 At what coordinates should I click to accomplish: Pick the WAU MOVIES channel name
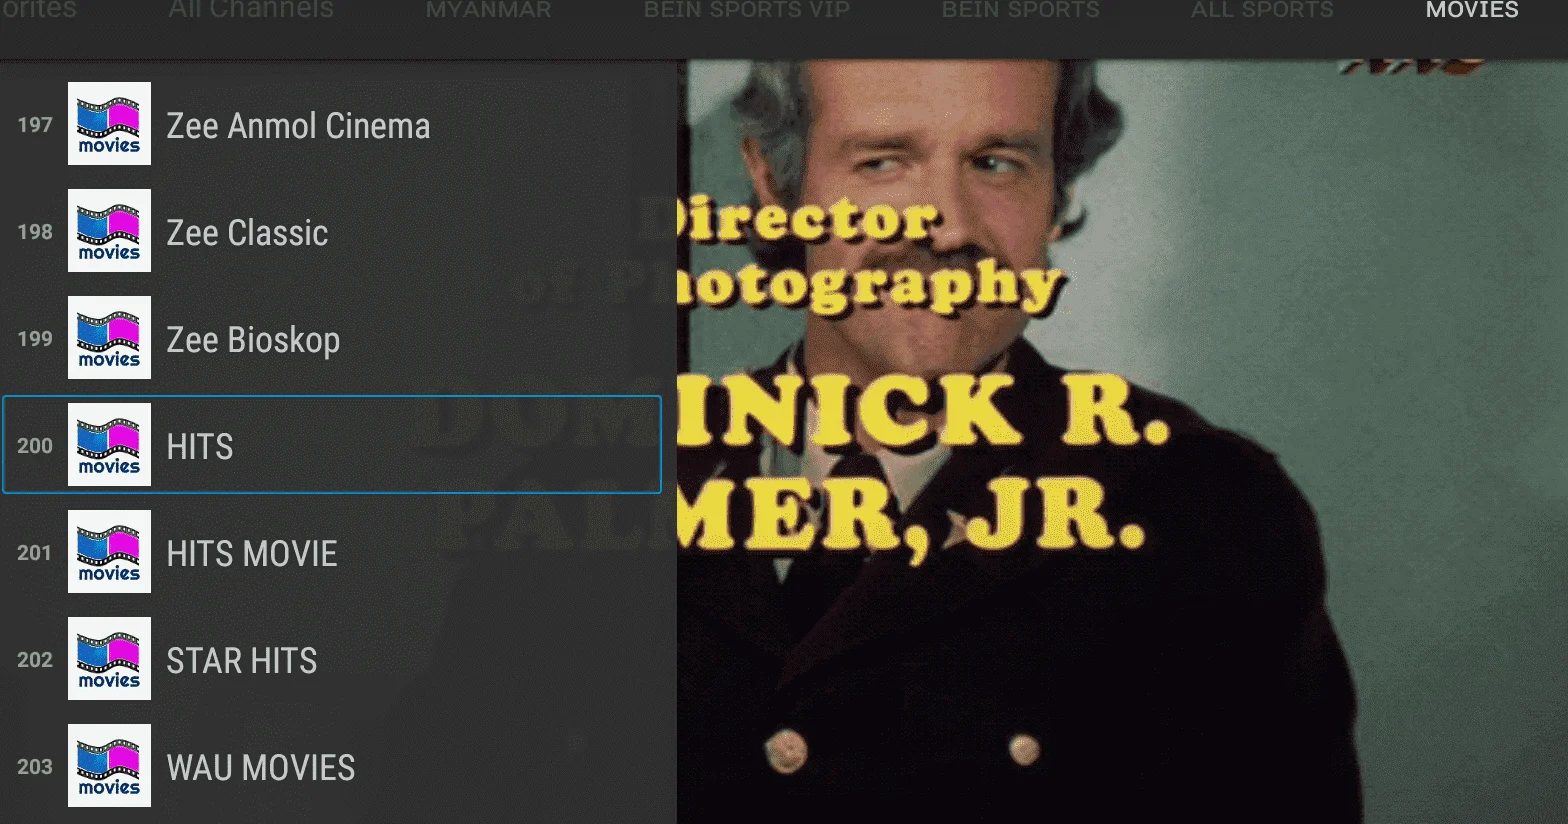[261, 768]
